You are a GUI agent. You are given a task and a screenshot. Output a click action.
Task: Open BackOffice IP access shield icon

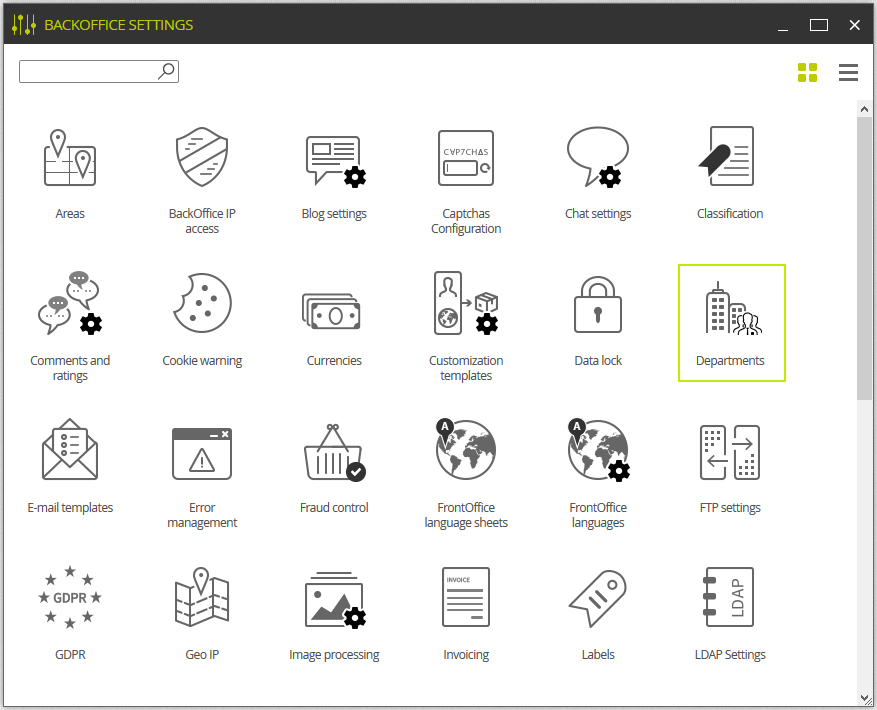pyautogui.click(x=202, y=157)
